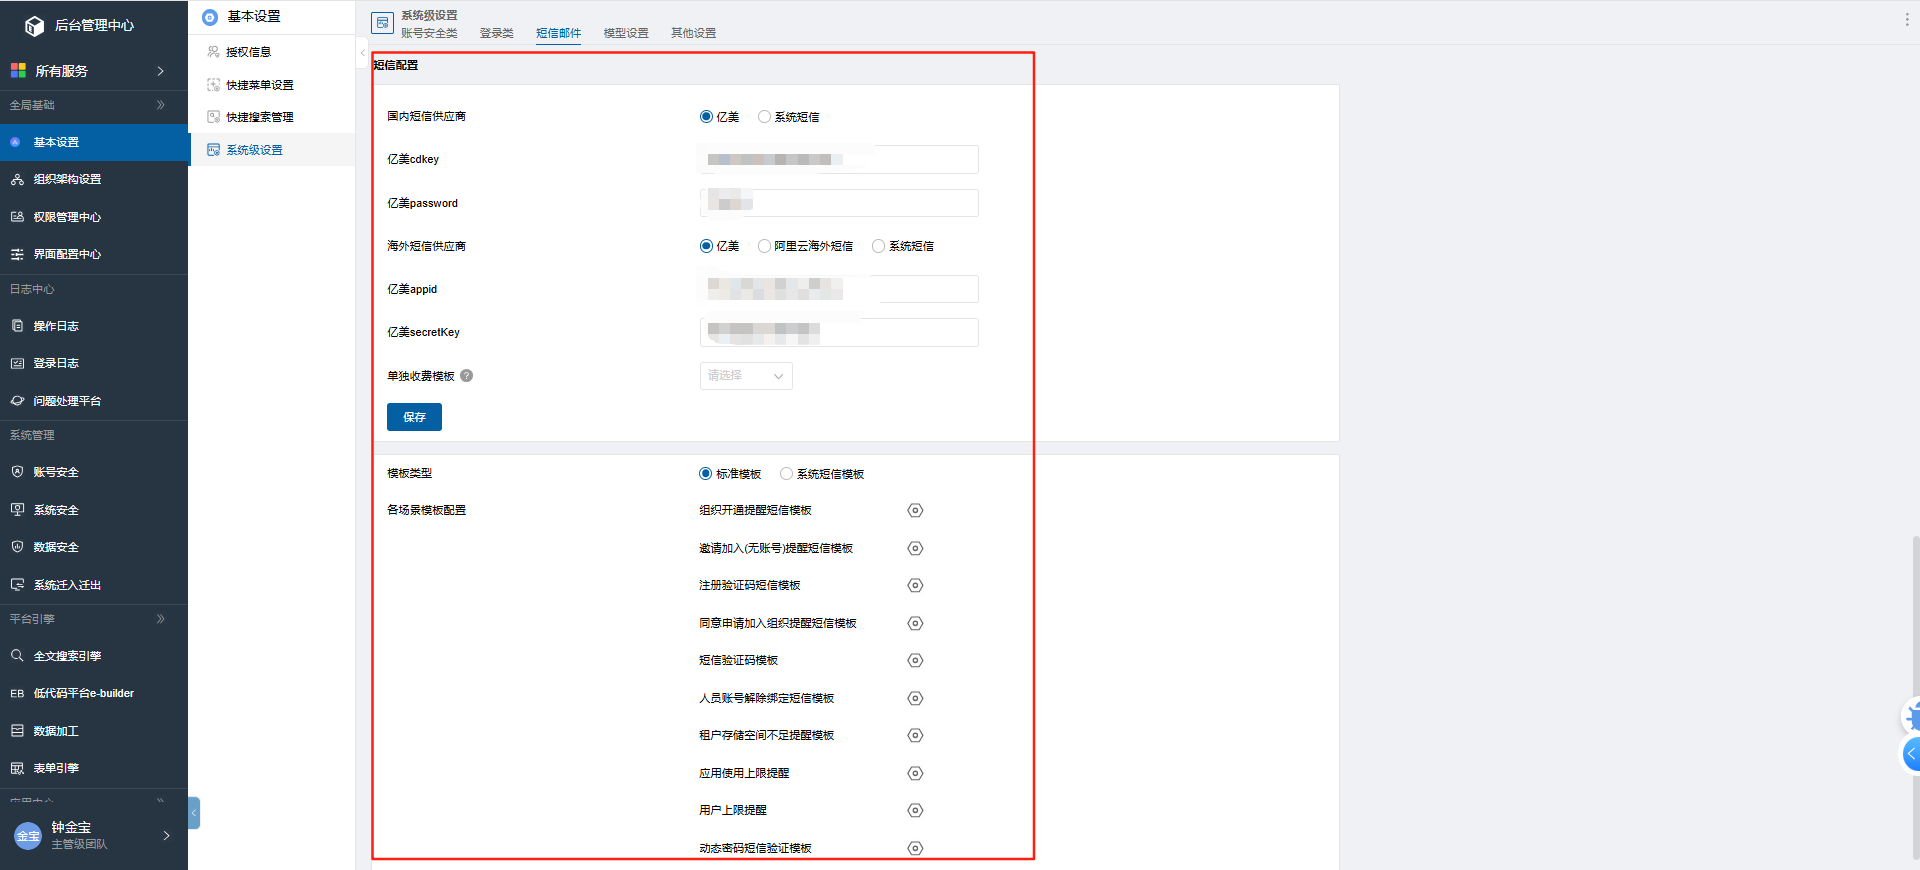Switch to 登录类 tab
The image size is (1920, 870).
pos(496,33)
